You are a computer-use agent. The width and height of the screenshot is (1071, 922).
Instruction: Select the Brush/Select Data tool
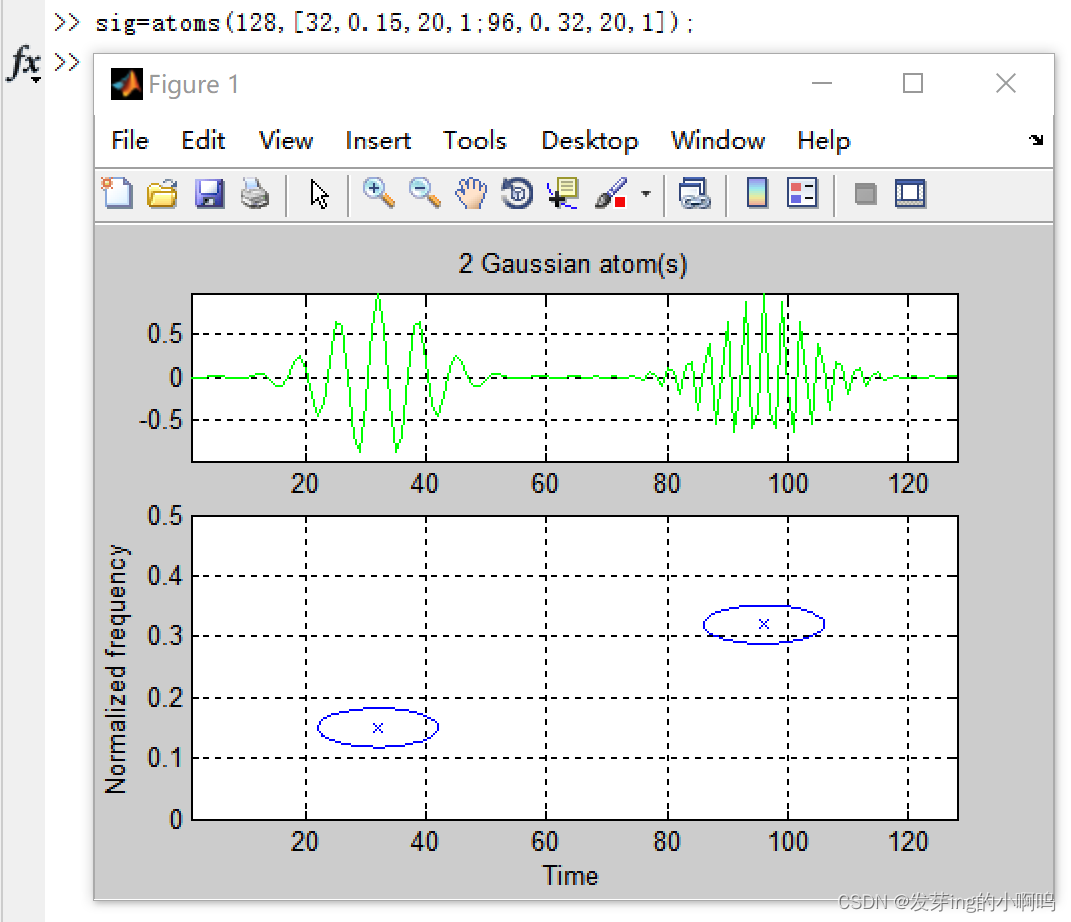(x=611, y=194)
